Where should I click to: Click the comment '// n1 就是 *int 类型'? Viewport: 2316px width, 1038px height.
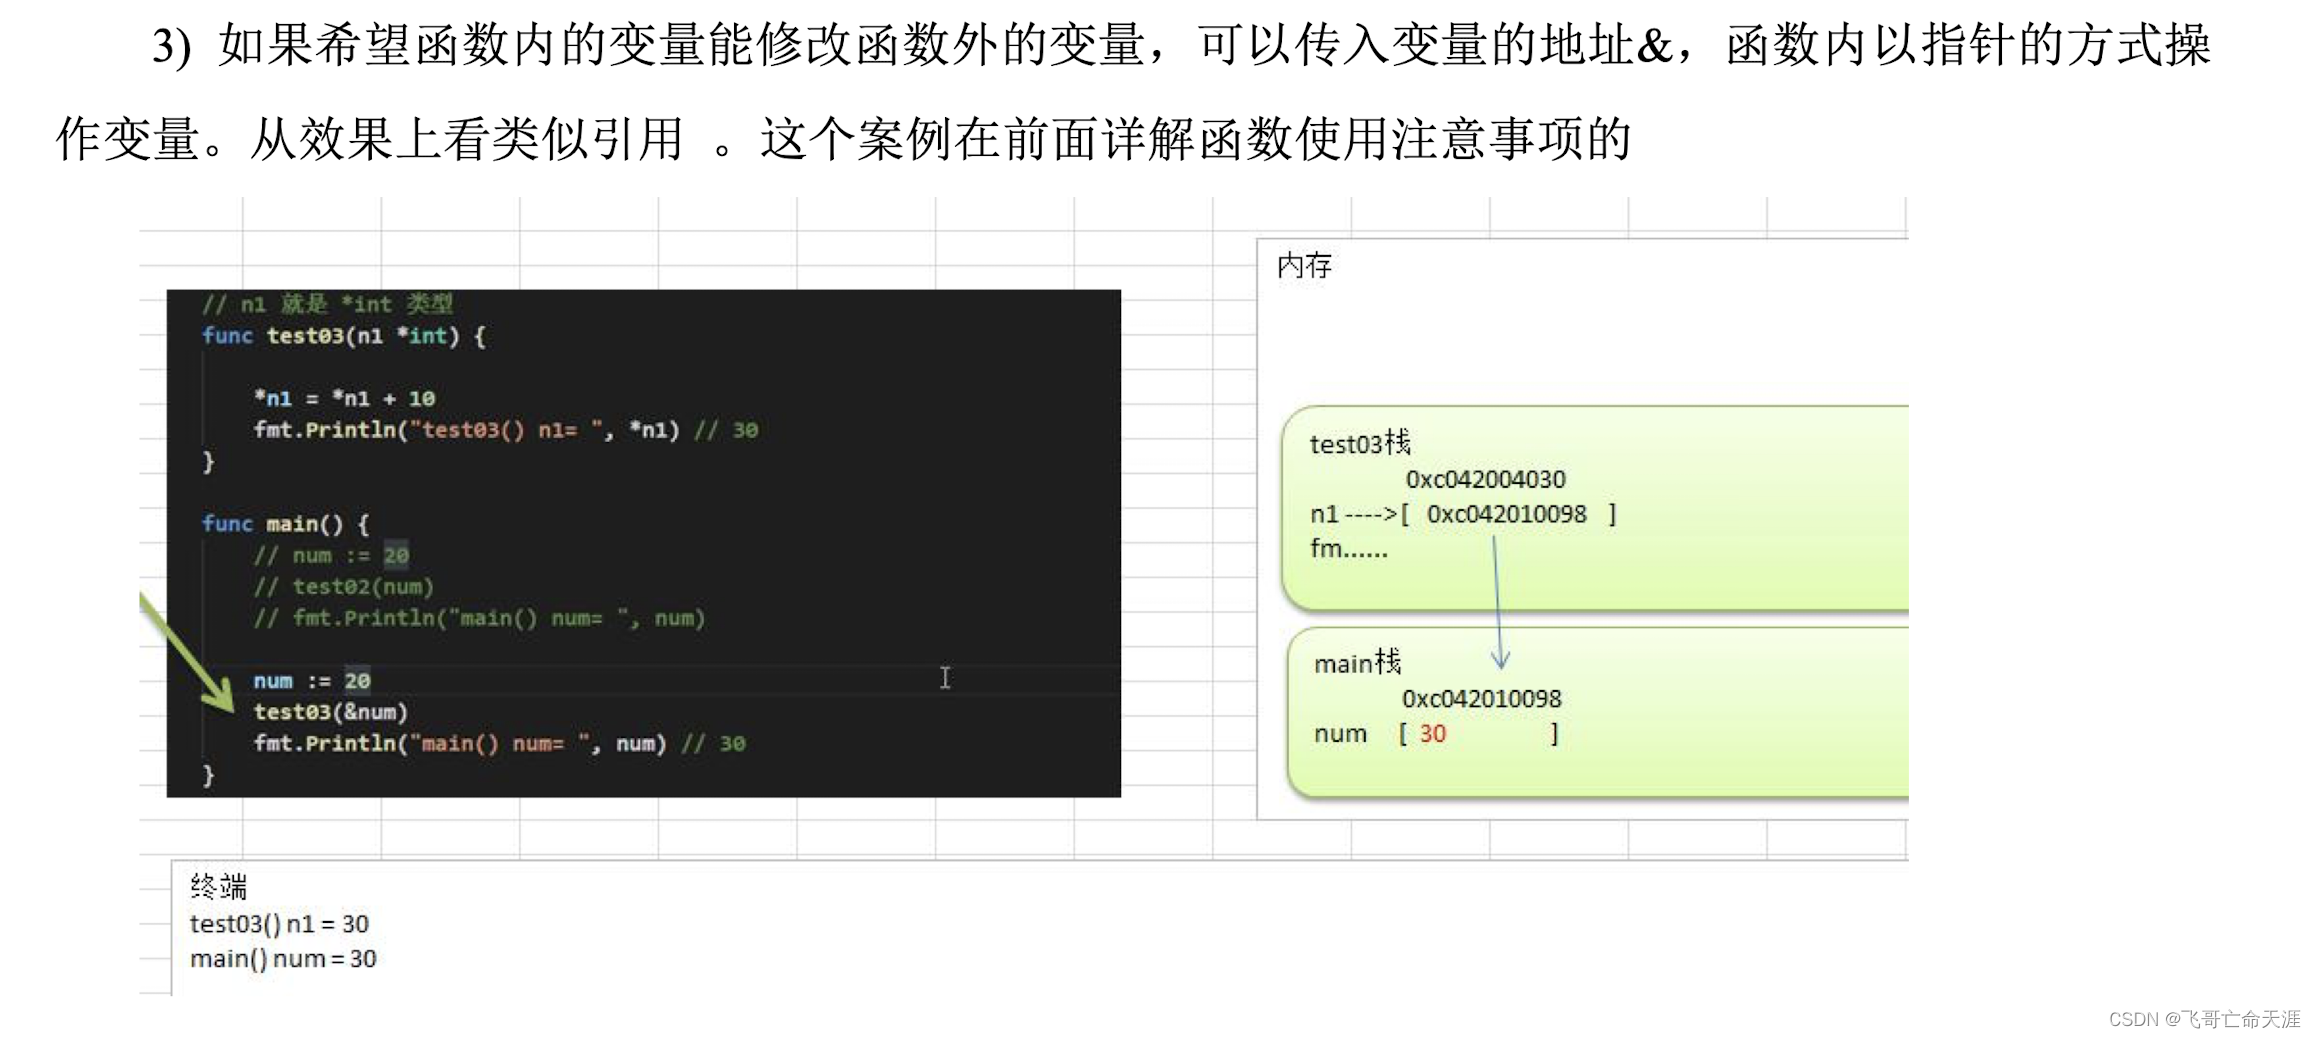327,304
